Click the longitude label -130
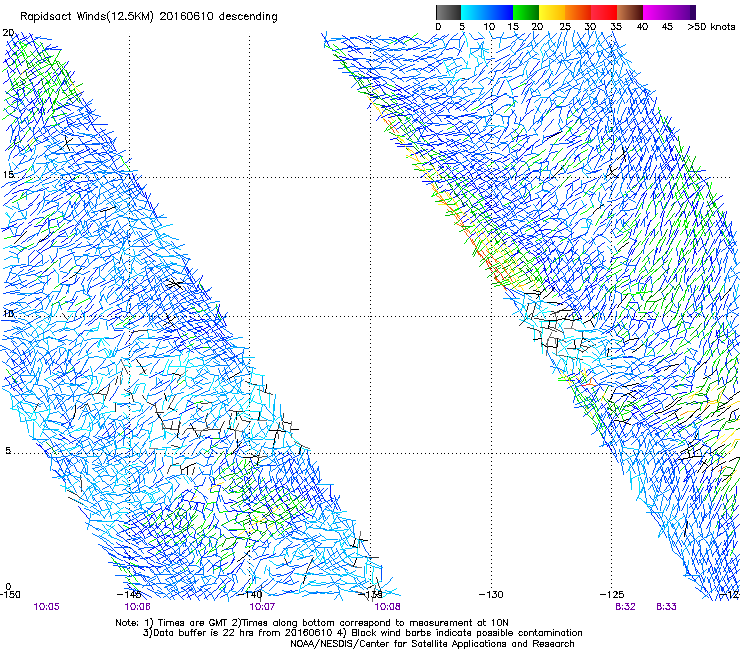This screenshot has width=740, height=650. coord(491,595)
